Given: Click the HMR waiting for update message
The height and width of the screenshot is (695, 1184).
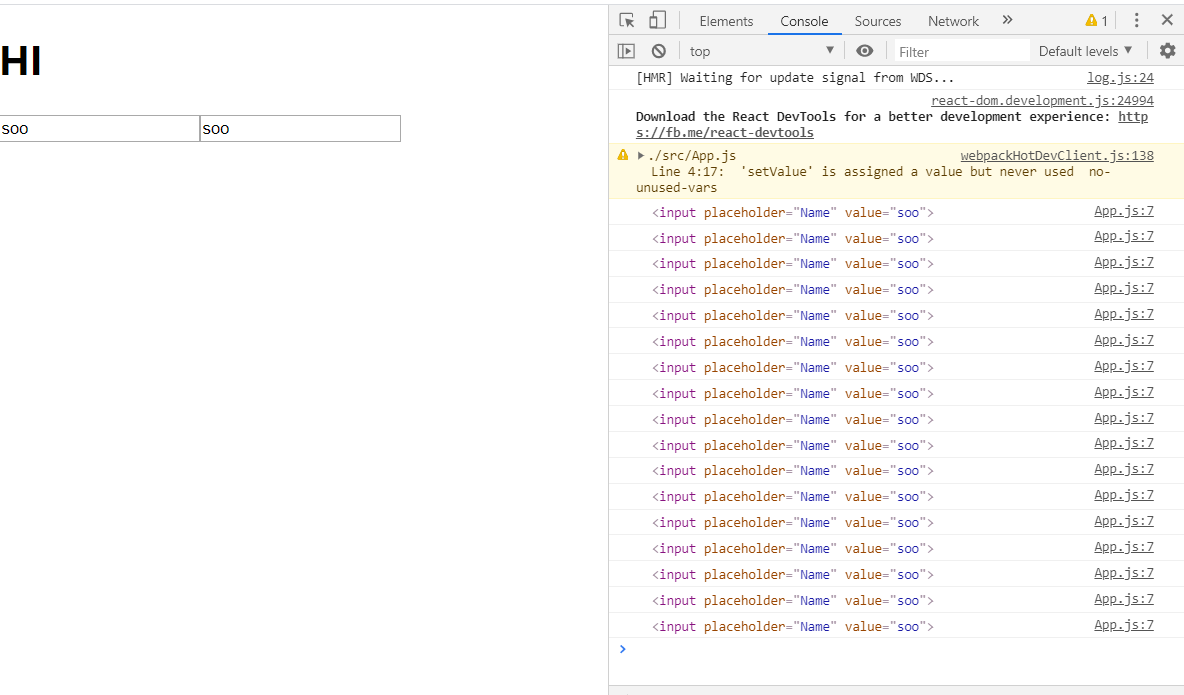Looking at the screenshot, I should (x=795, y=78).
